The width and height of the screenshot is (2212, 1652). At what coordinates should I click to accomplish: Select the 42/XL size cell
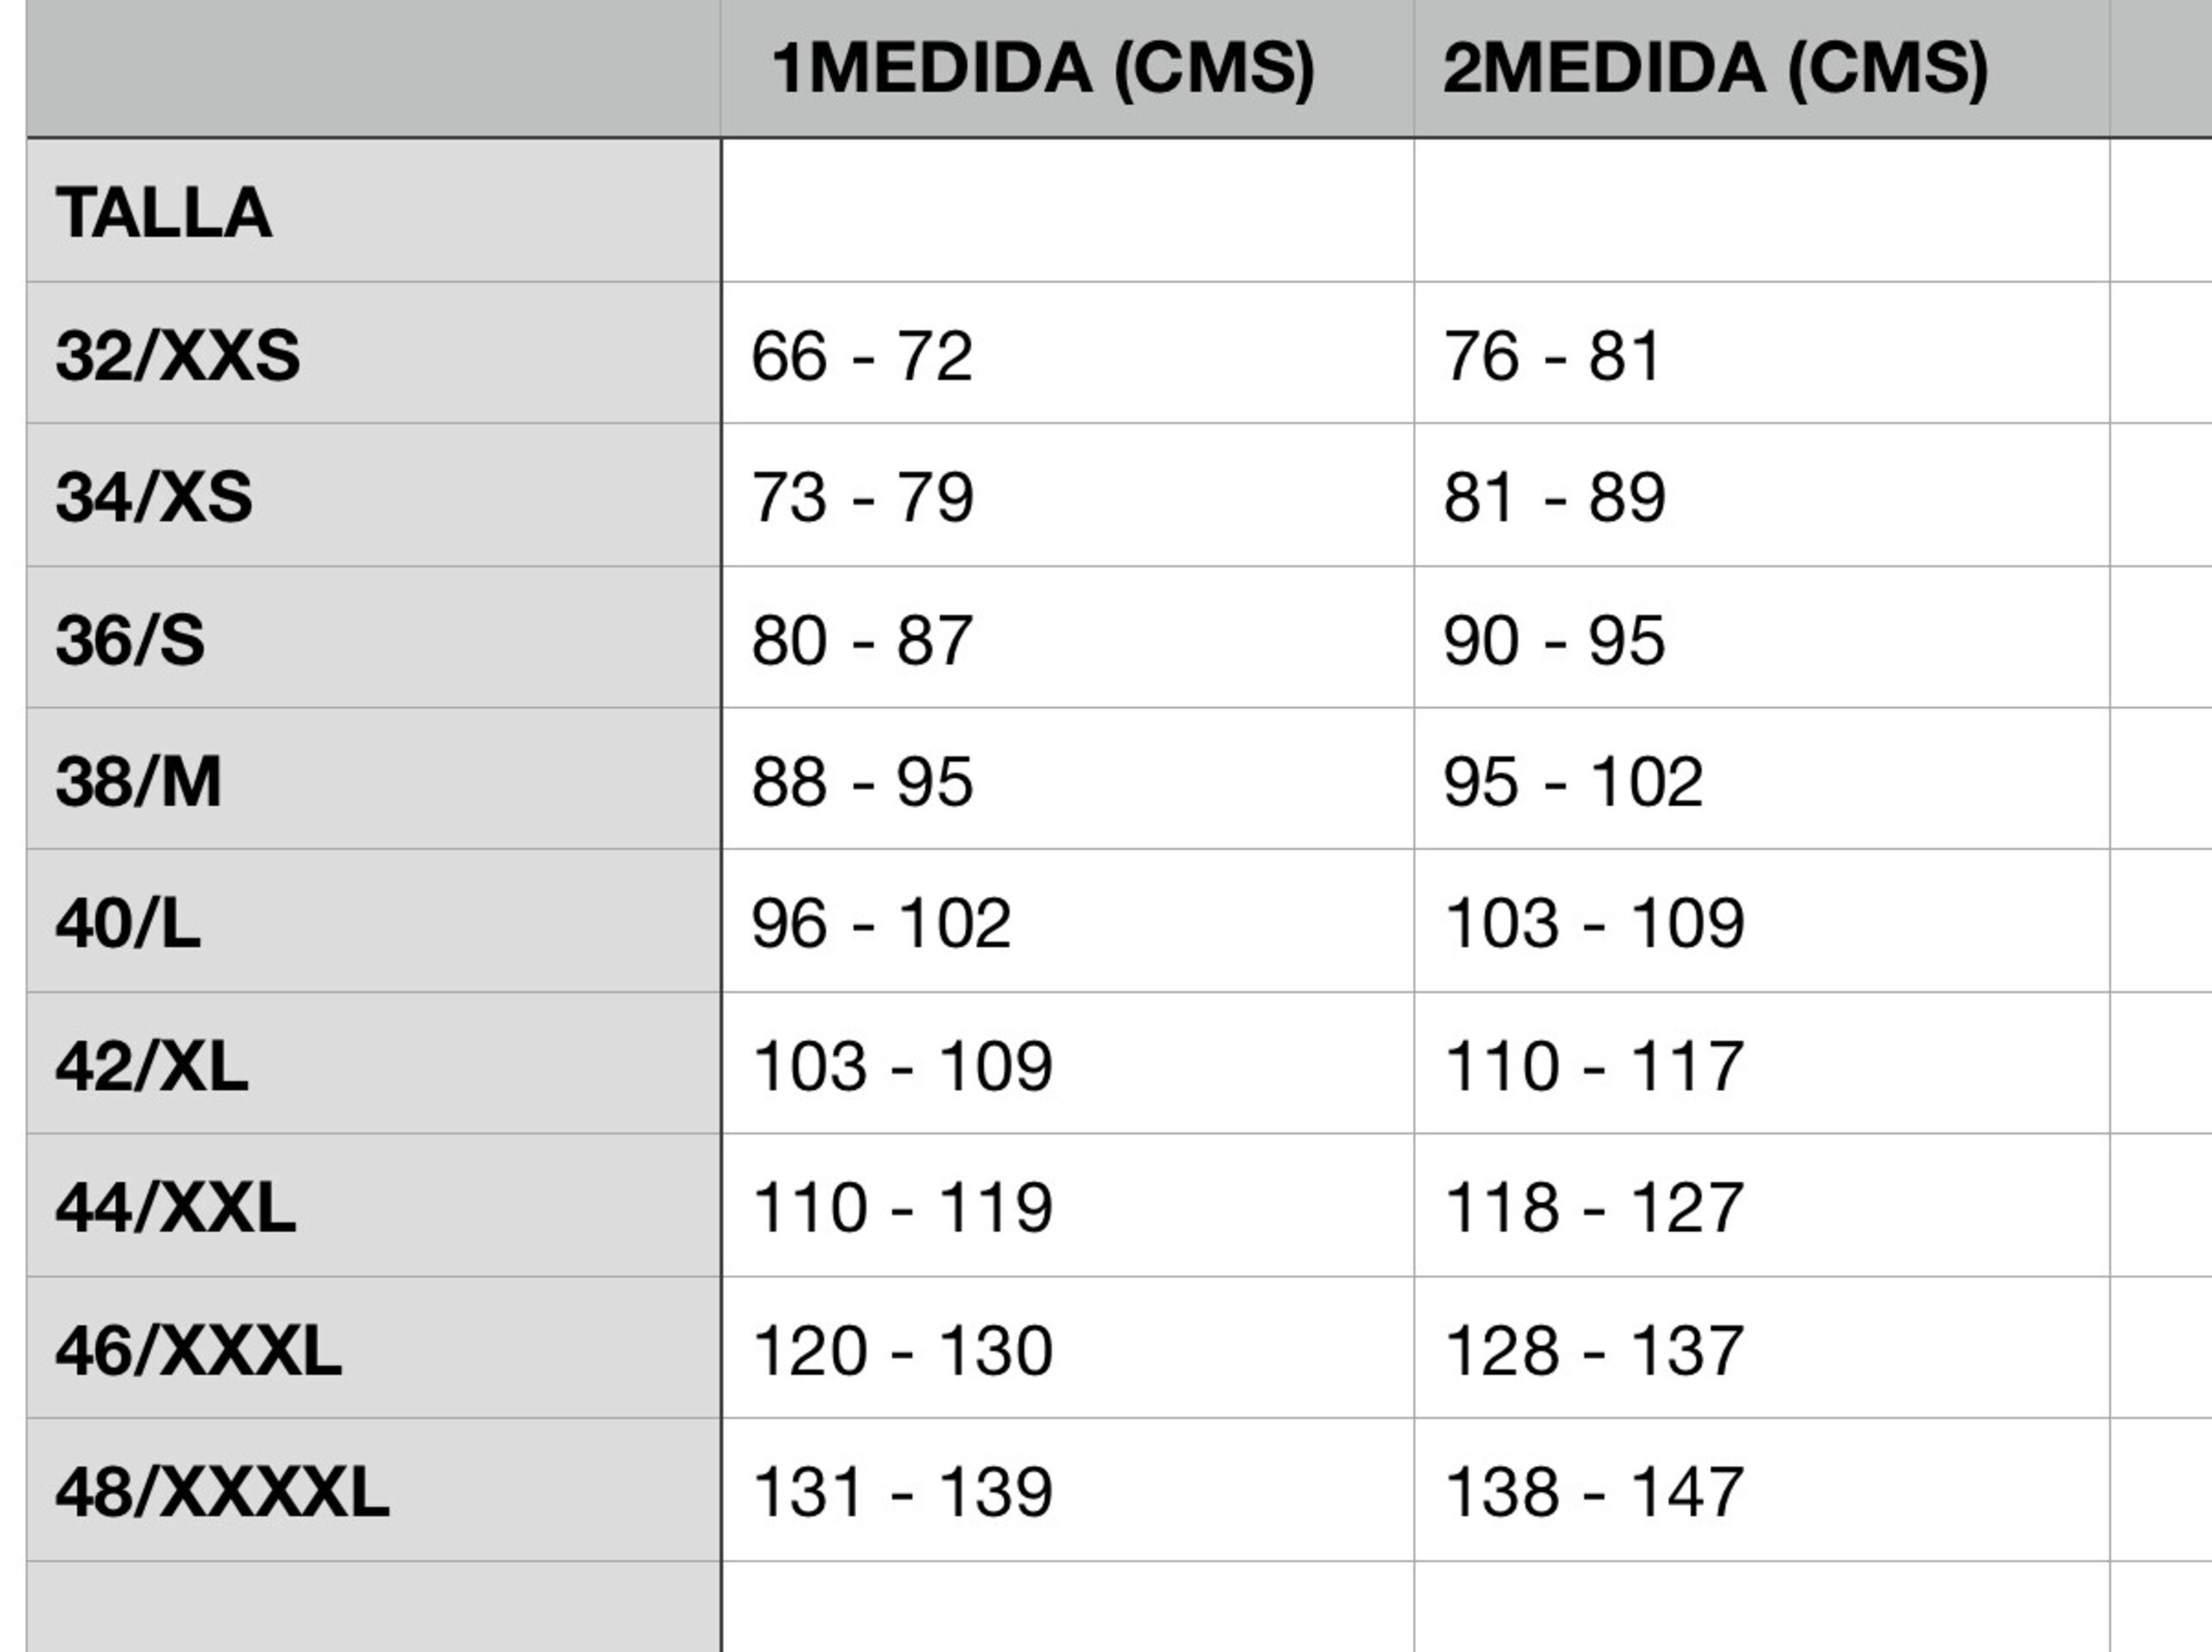coord(373,1063)
